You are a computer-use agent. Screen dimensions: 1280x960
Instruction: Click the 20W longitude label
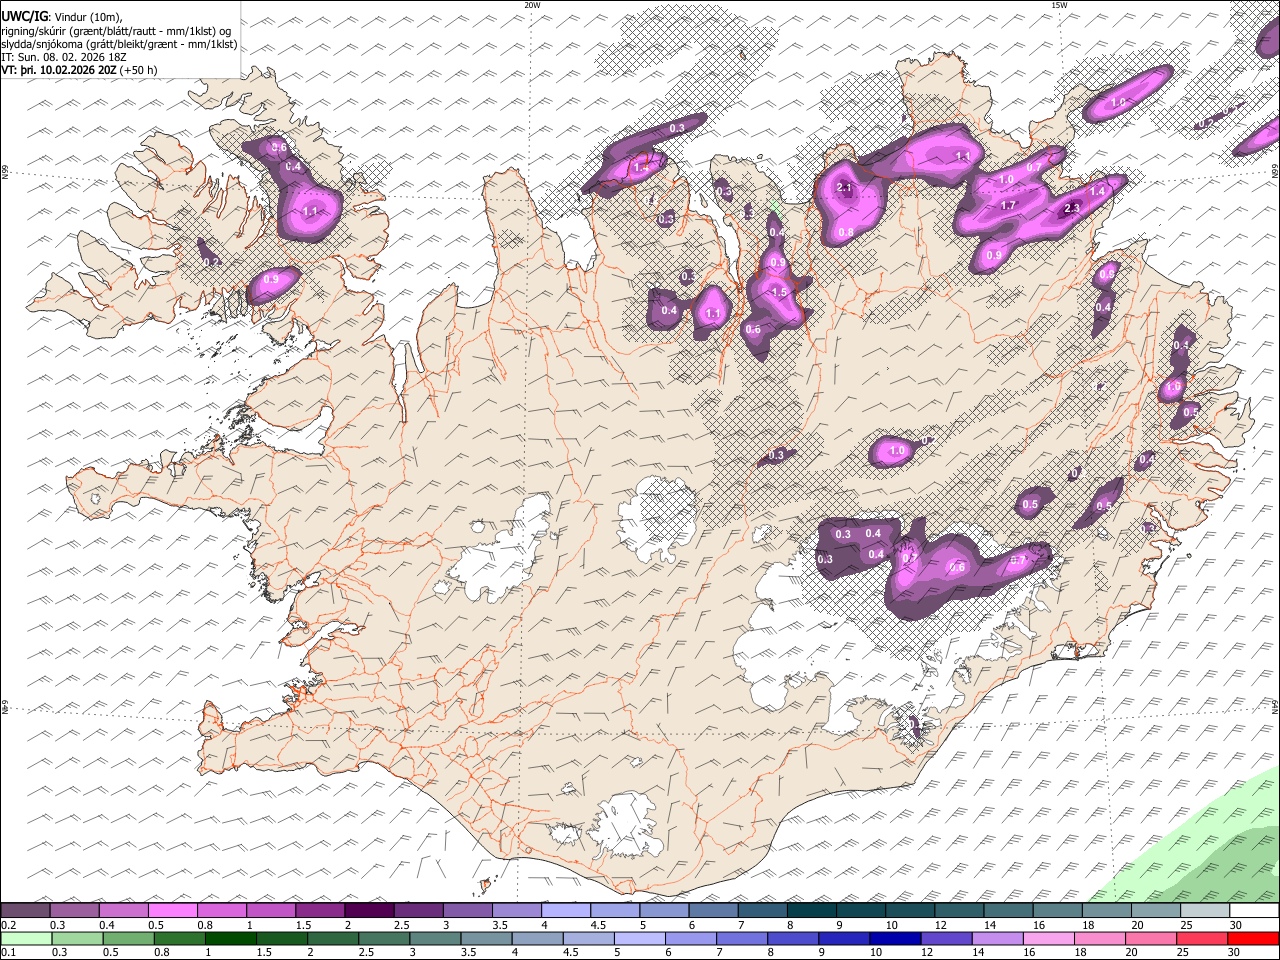tap(532, 5)
